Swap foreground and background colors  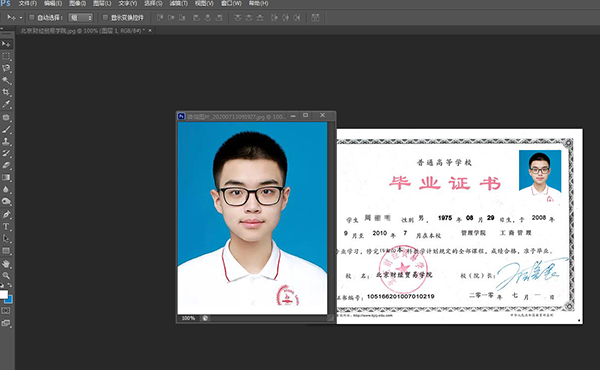(10, 285)
